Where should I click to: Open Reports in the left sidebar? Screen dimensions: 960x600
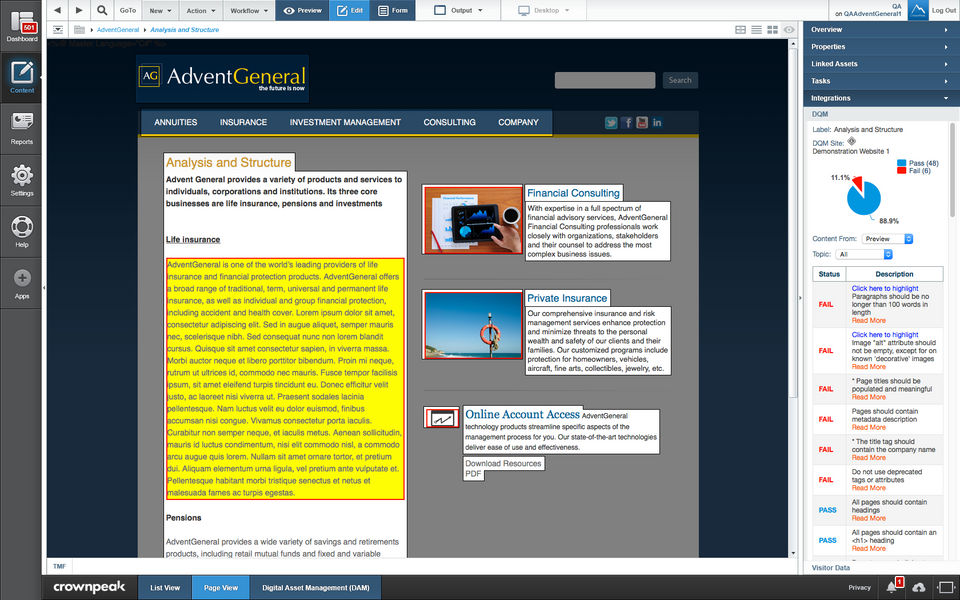(x=21, y=129)
